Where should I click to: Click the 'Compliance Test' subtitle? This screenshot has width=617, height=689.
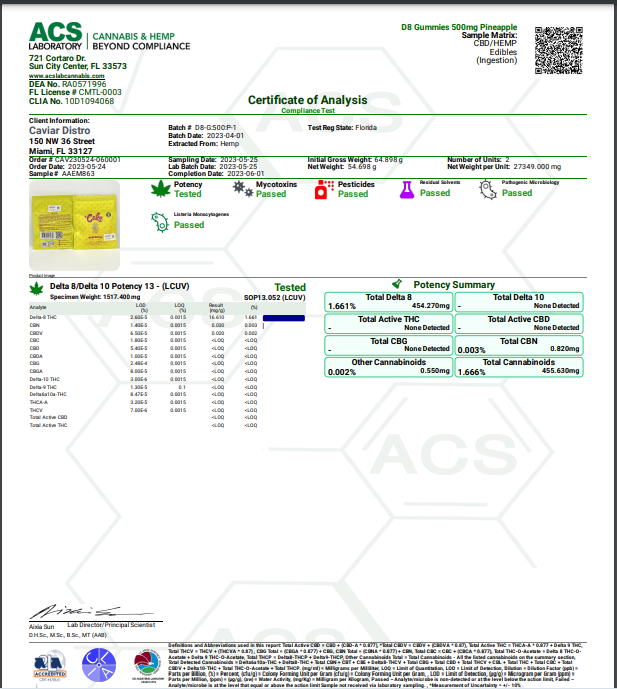click(x=308, y=111)
